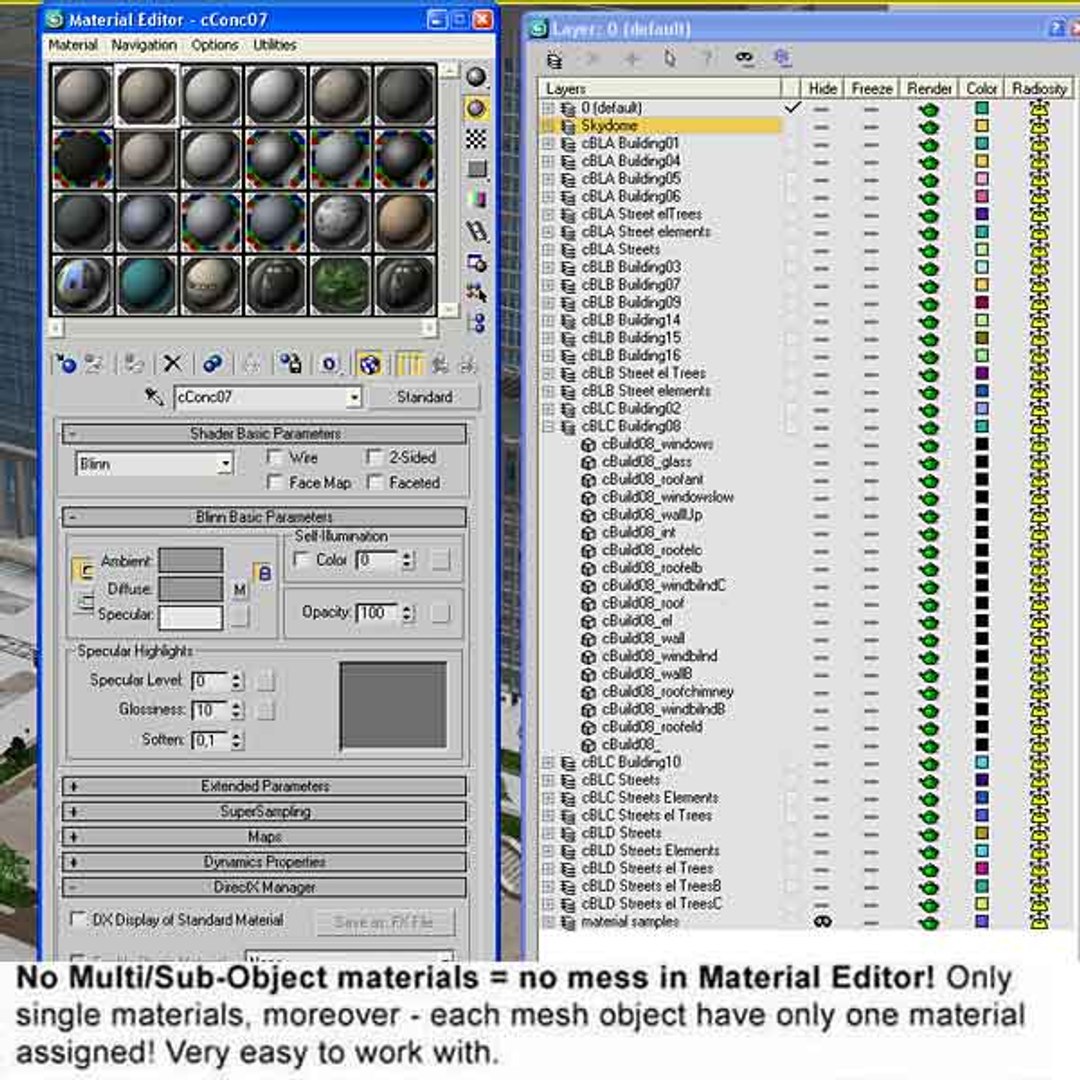The image size is (1080, 1080).
Task: Click Render teapot icon for Skydome layer
Action: 928,127
